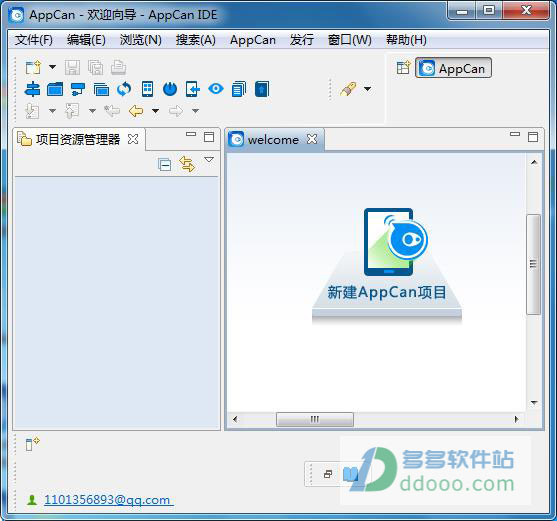Minimize the 项目资源管理器 panel
557x521 pixels.
click(x=191, y=134)
